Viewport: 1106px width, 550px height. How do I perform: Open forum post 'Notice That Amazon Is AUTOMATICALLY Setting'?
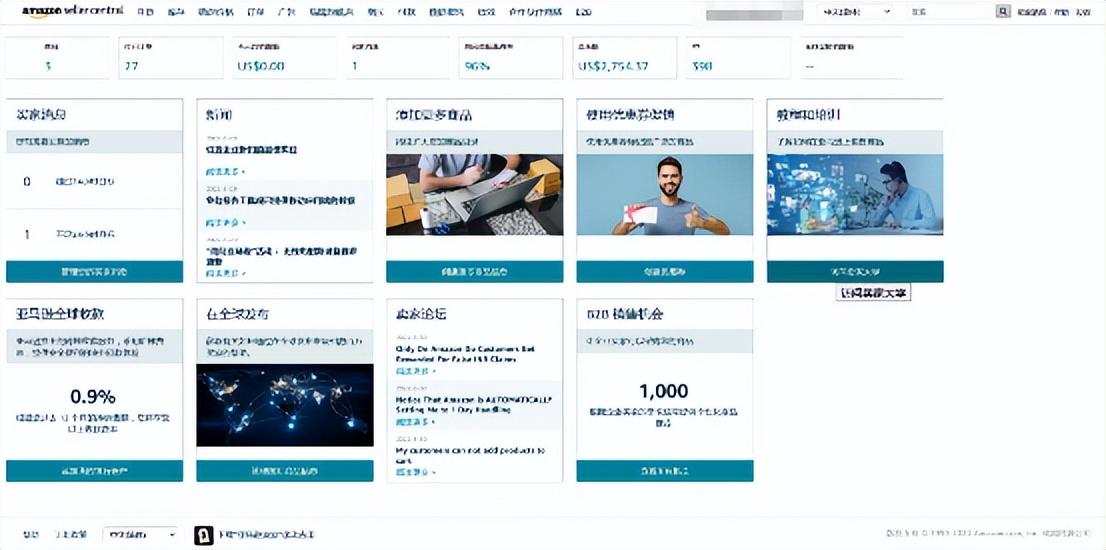pos(474,404)
